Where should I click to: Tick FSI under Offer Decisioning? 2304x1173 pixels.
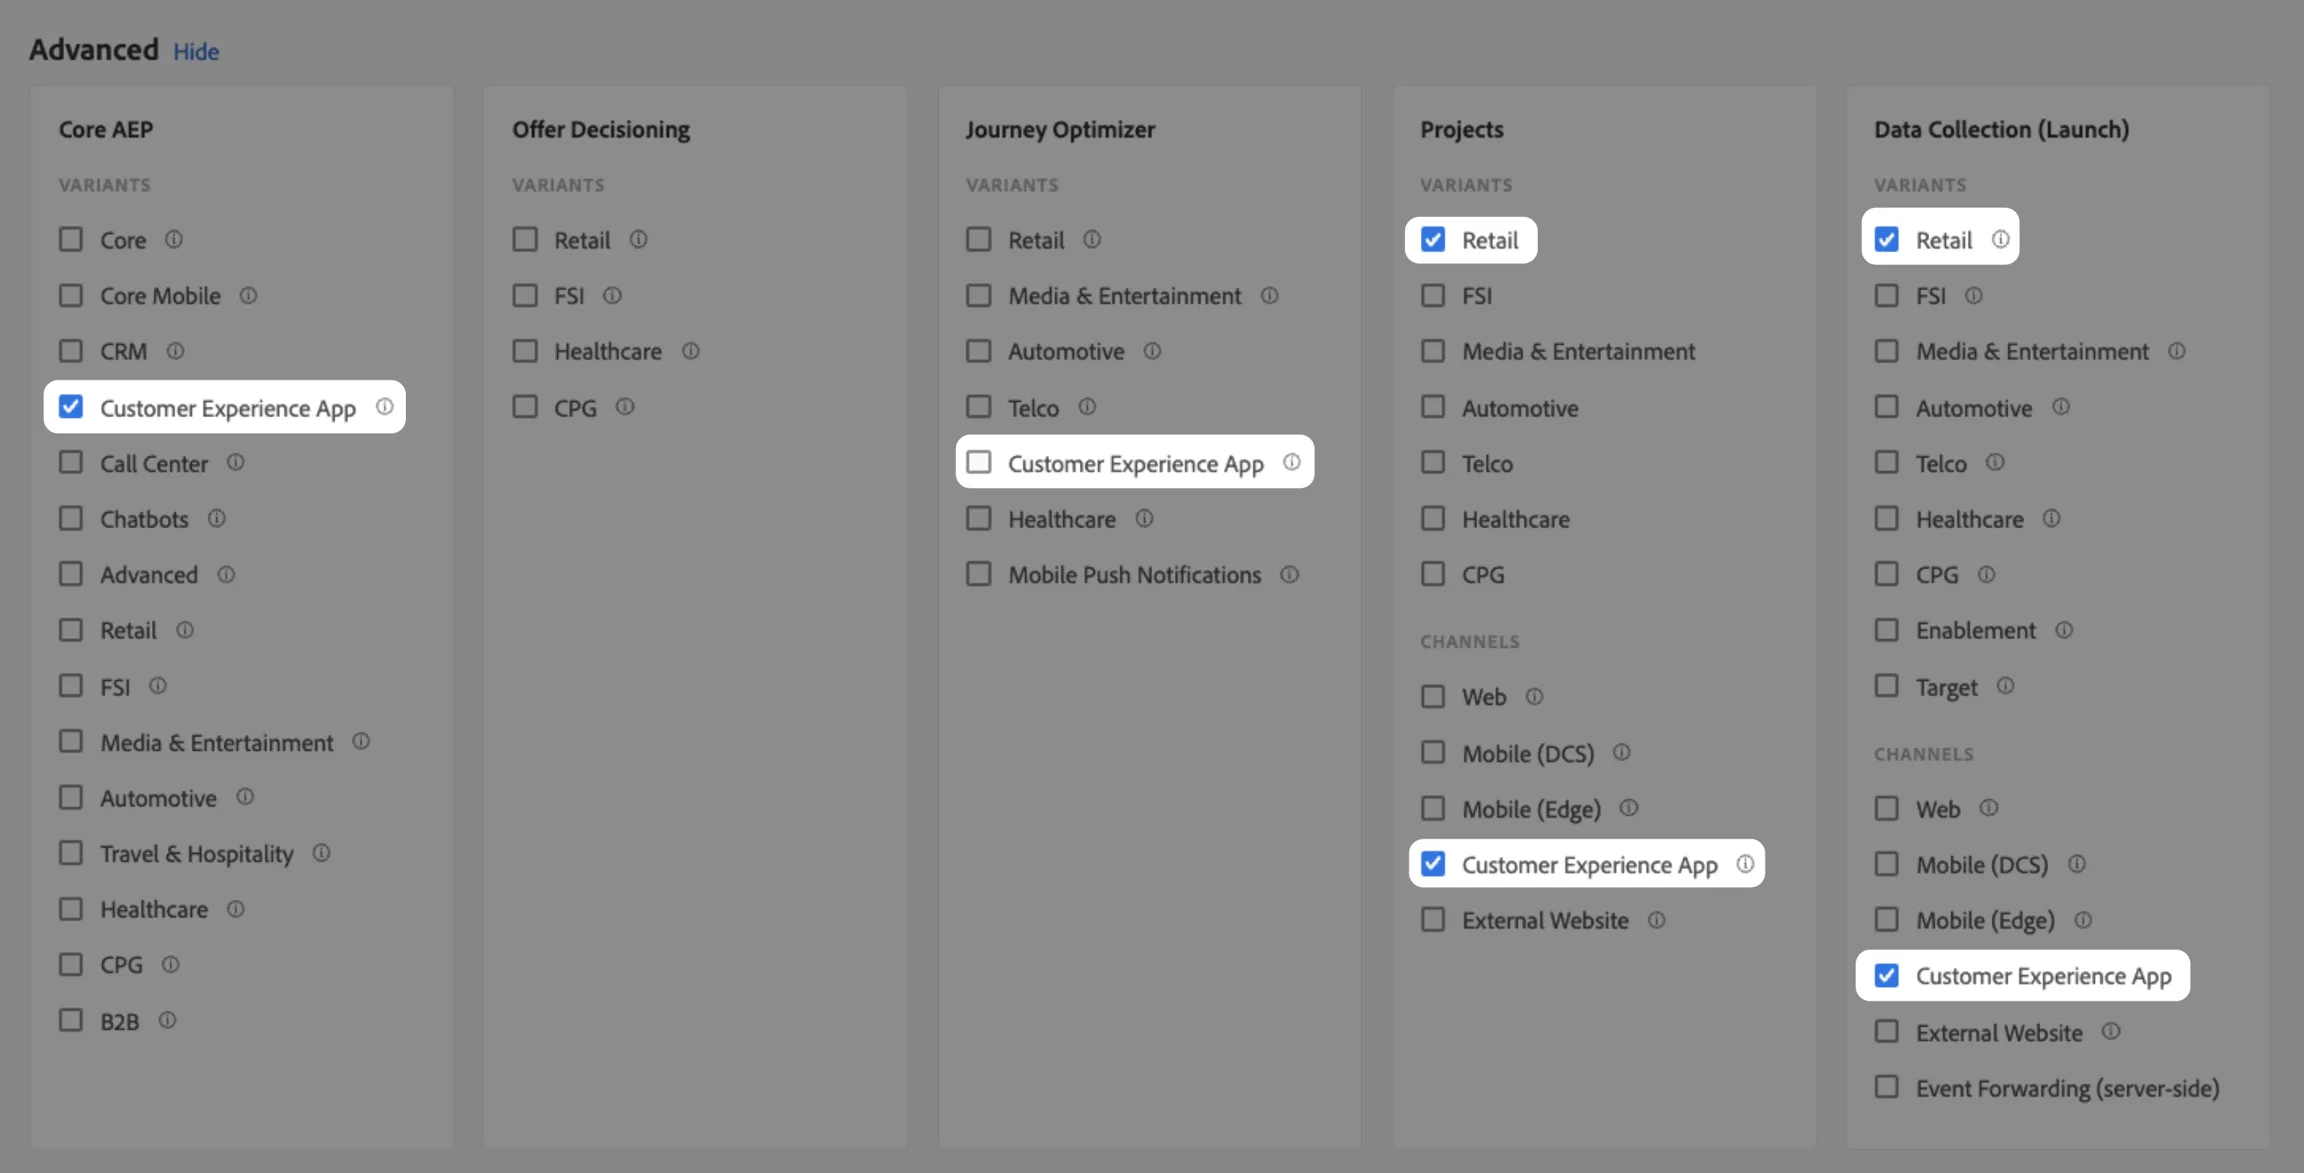525,295
